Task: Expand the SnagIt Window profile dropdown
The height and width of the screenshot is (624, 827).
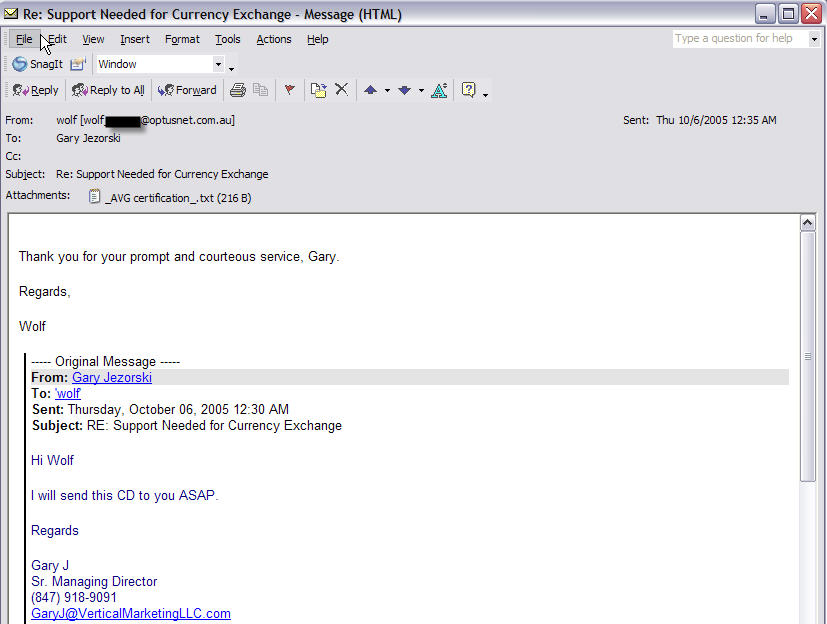Action: [x=218, y=64]
